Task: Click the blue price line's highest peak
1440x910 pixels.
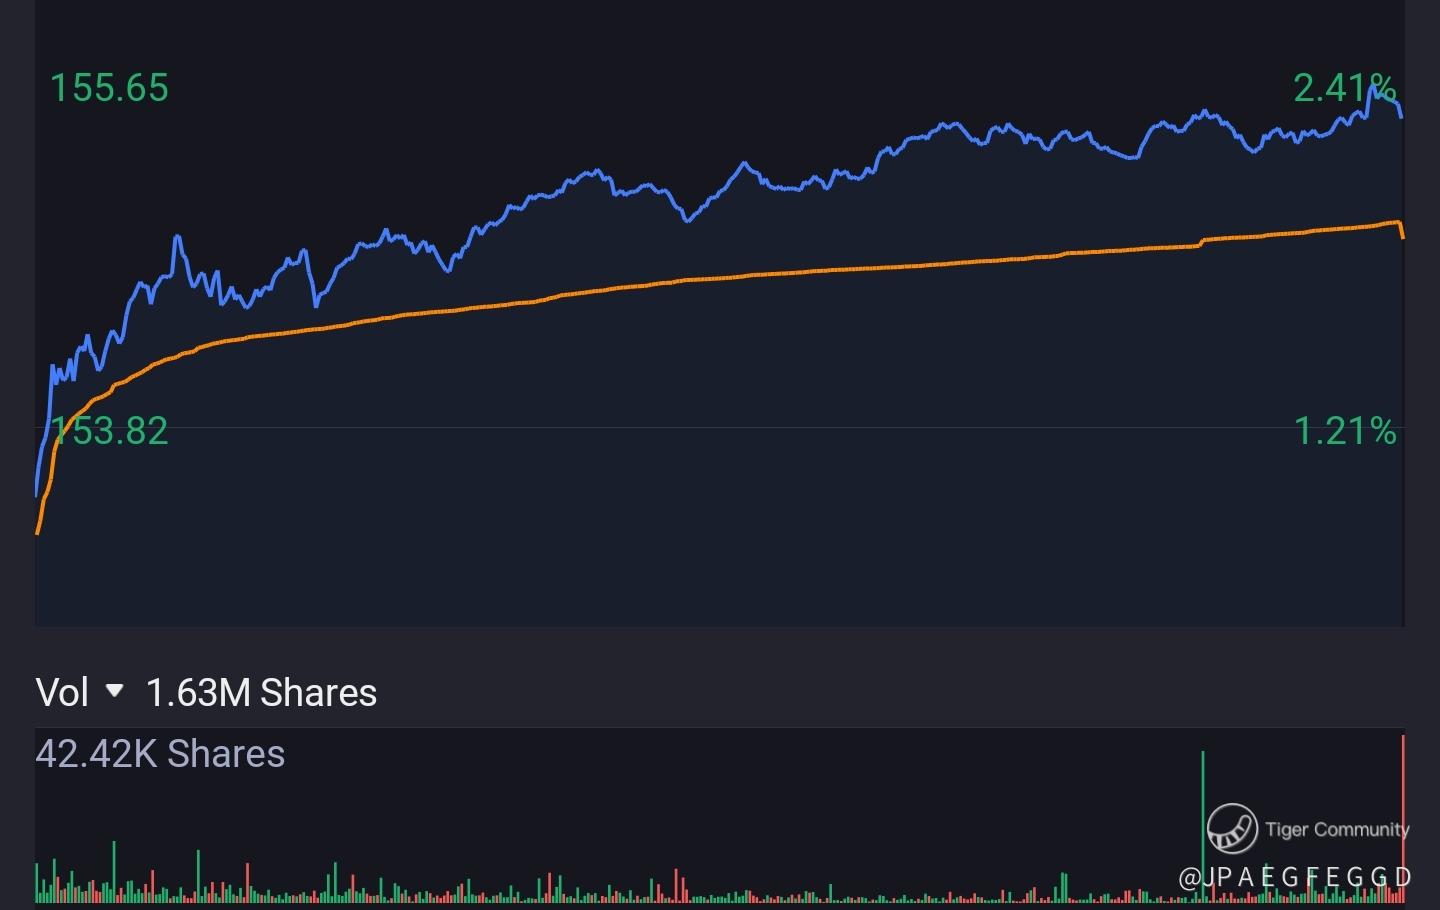Action: pyautogui.click(x=1372, y=86)
